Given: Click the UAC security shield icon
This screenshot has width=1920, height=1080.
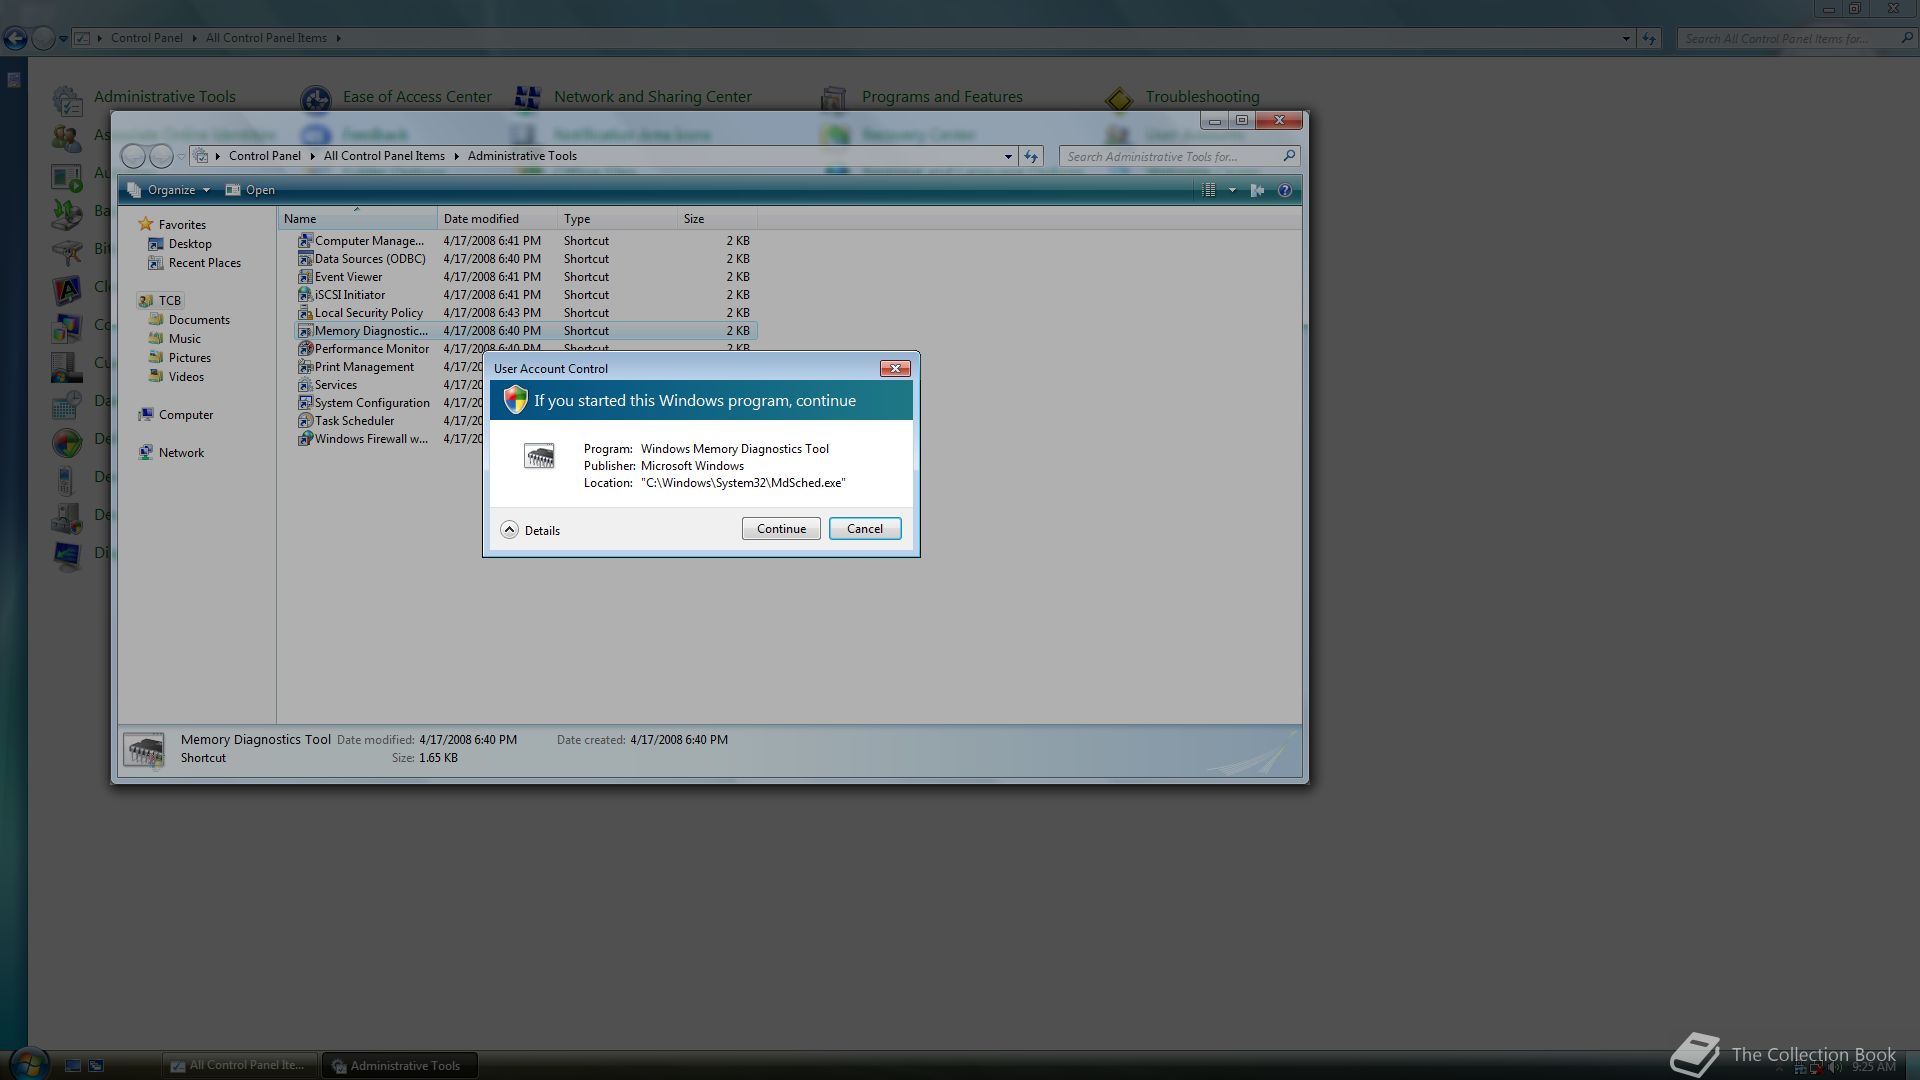Looking at the screenshot, I should (x=515, y=400).
